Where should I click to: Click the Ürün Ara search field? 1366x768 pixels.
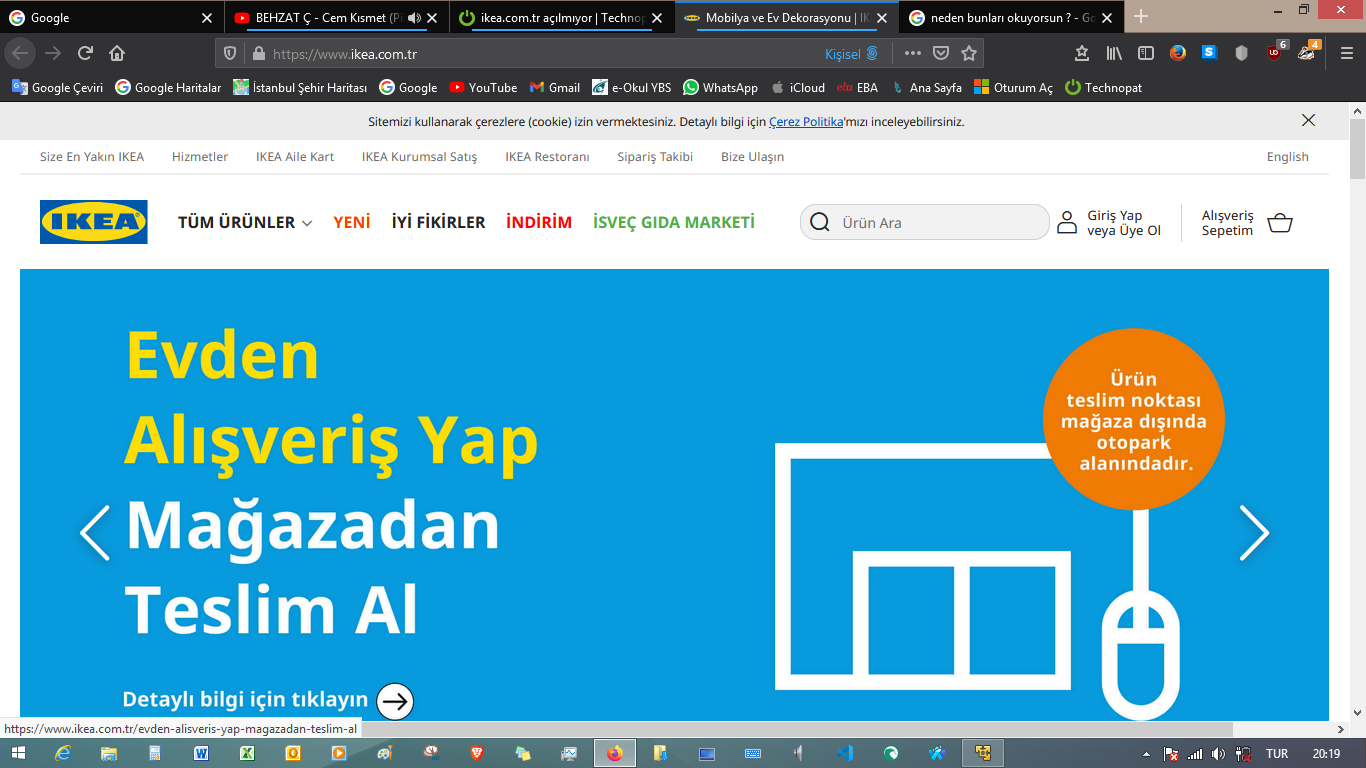925,222
